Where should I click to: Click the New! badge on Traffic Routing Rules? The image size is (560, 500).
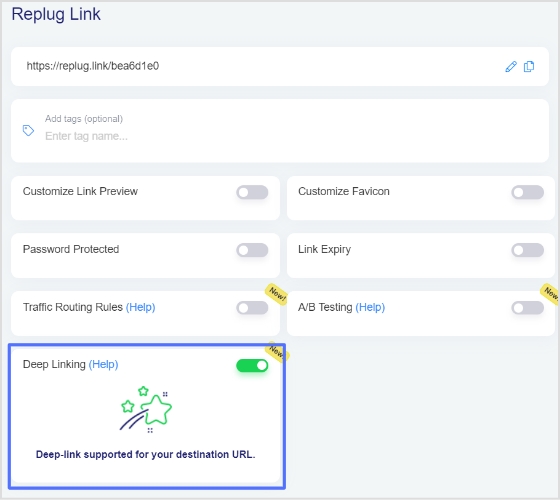[277, 294]
